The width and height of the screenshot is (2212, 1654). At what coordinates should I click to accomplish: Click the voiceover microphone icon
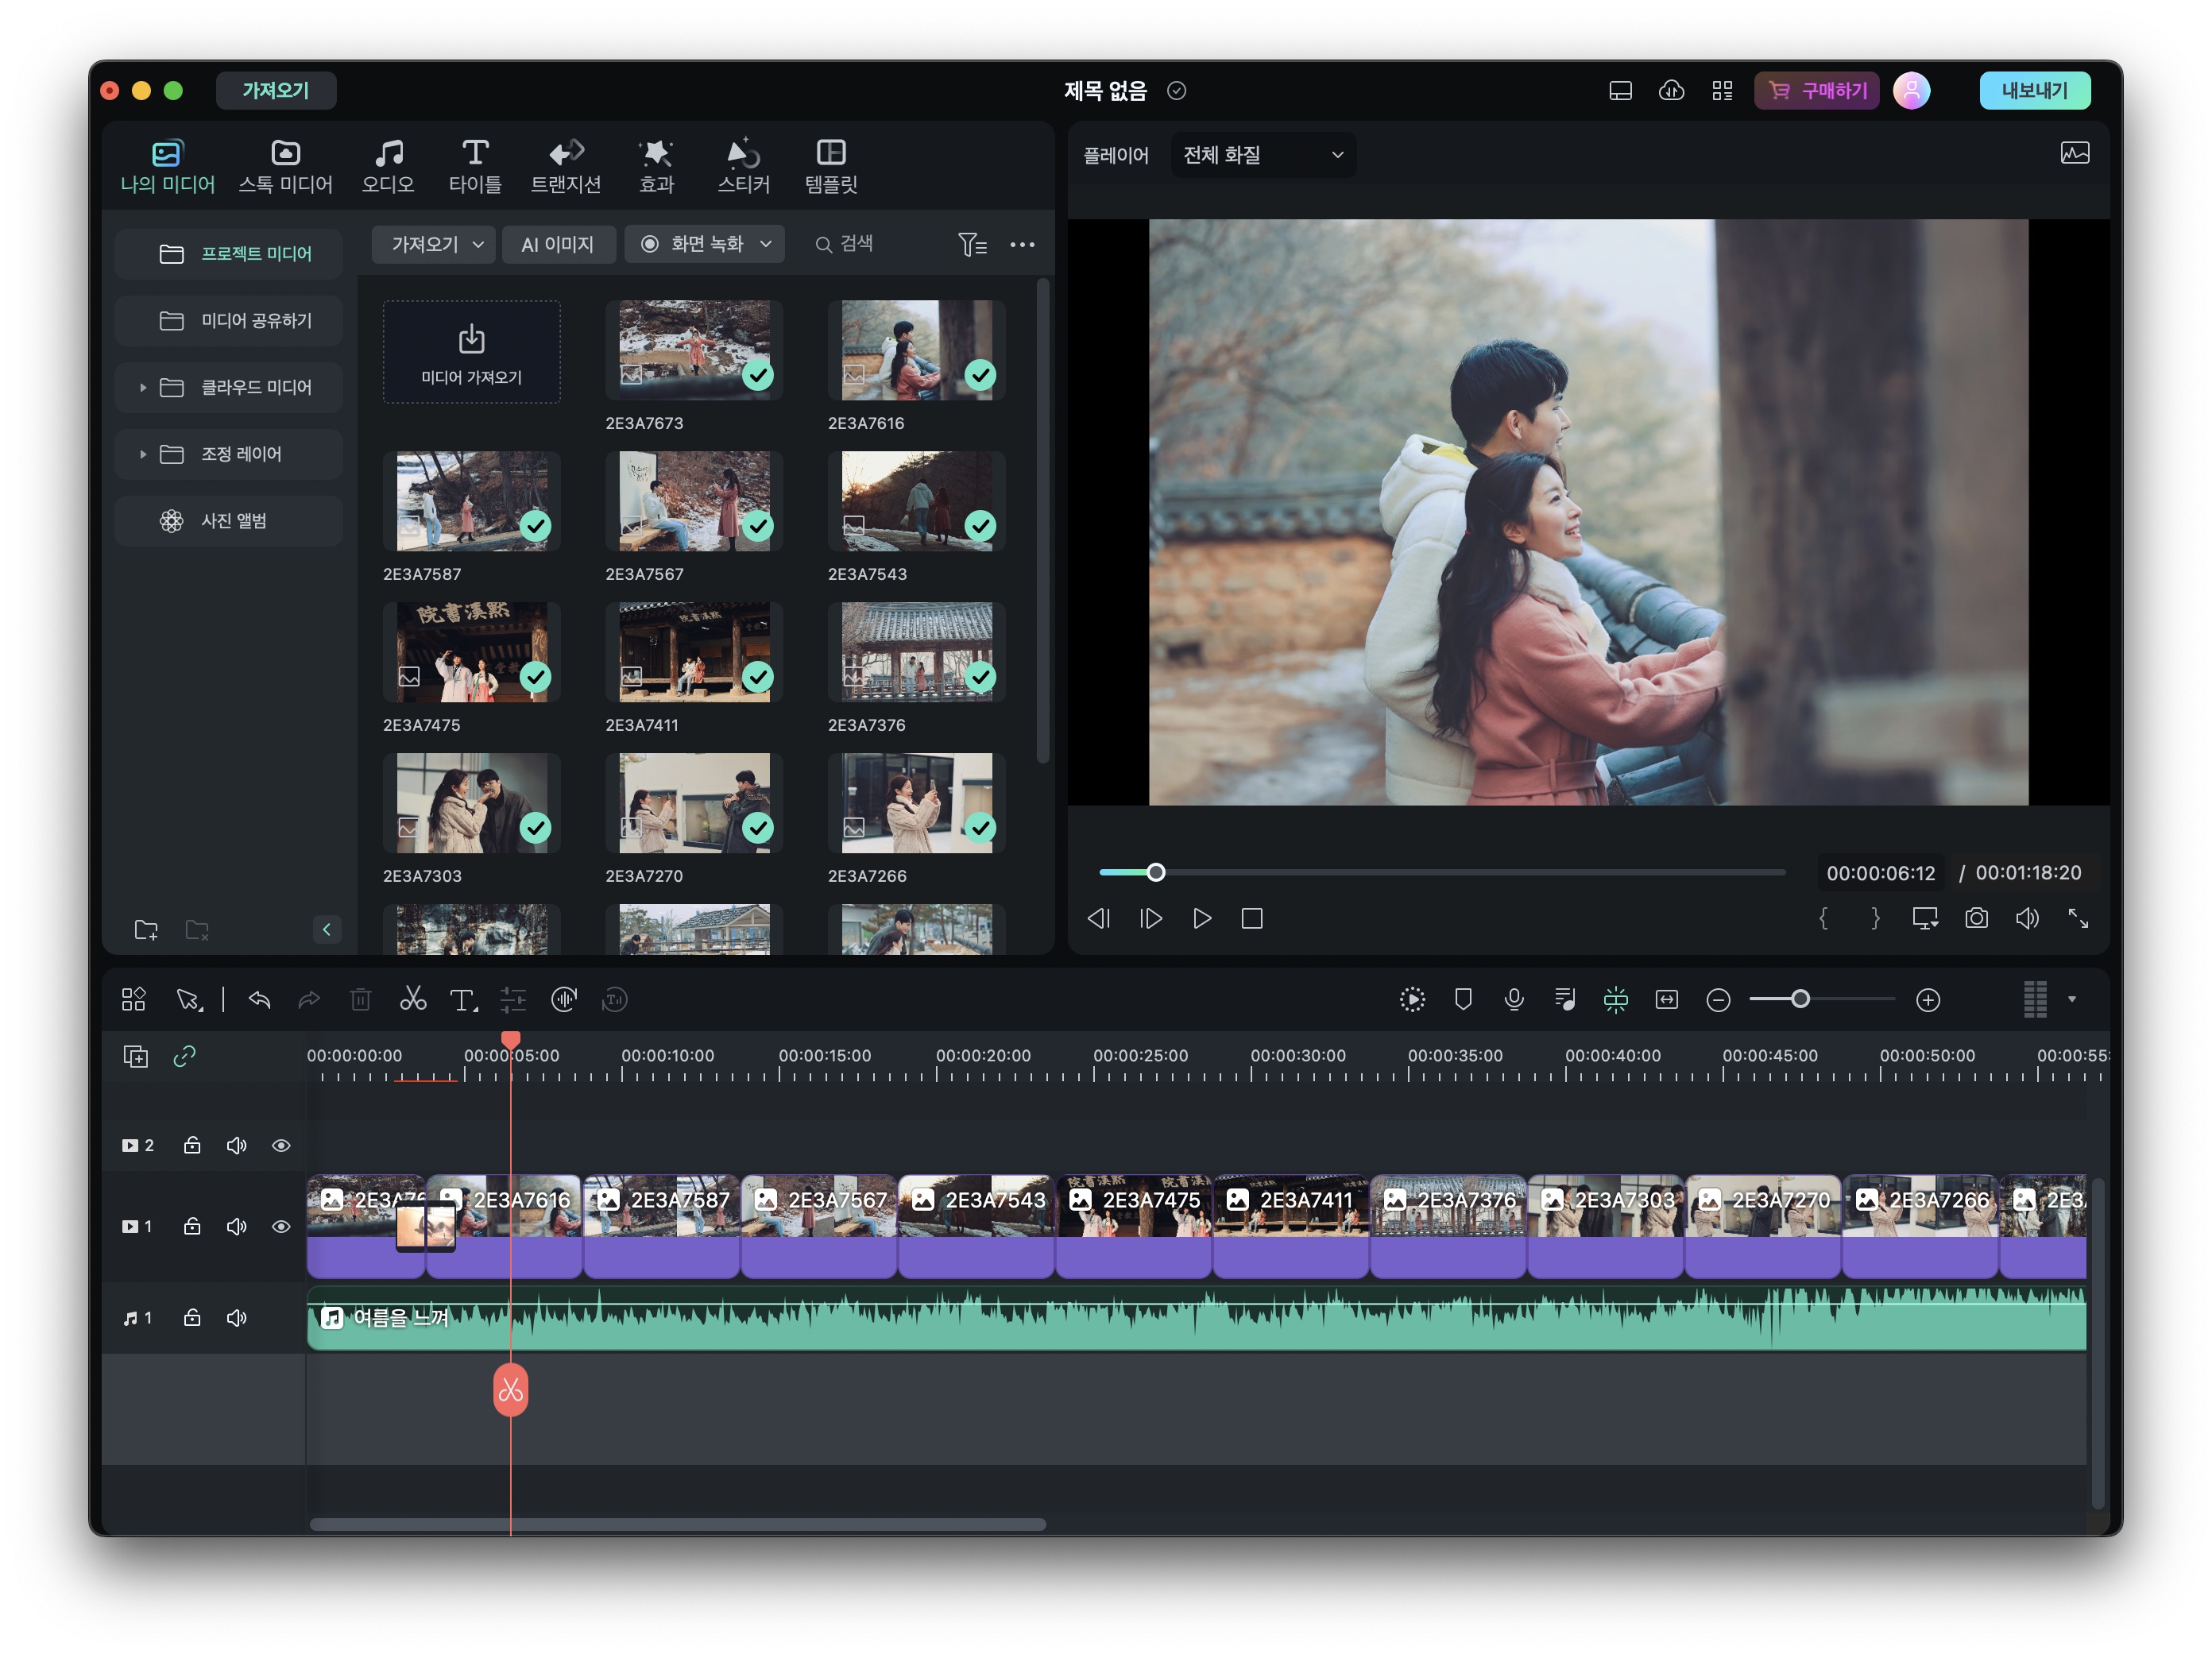pyautogui.click(x=1513, y=999)
